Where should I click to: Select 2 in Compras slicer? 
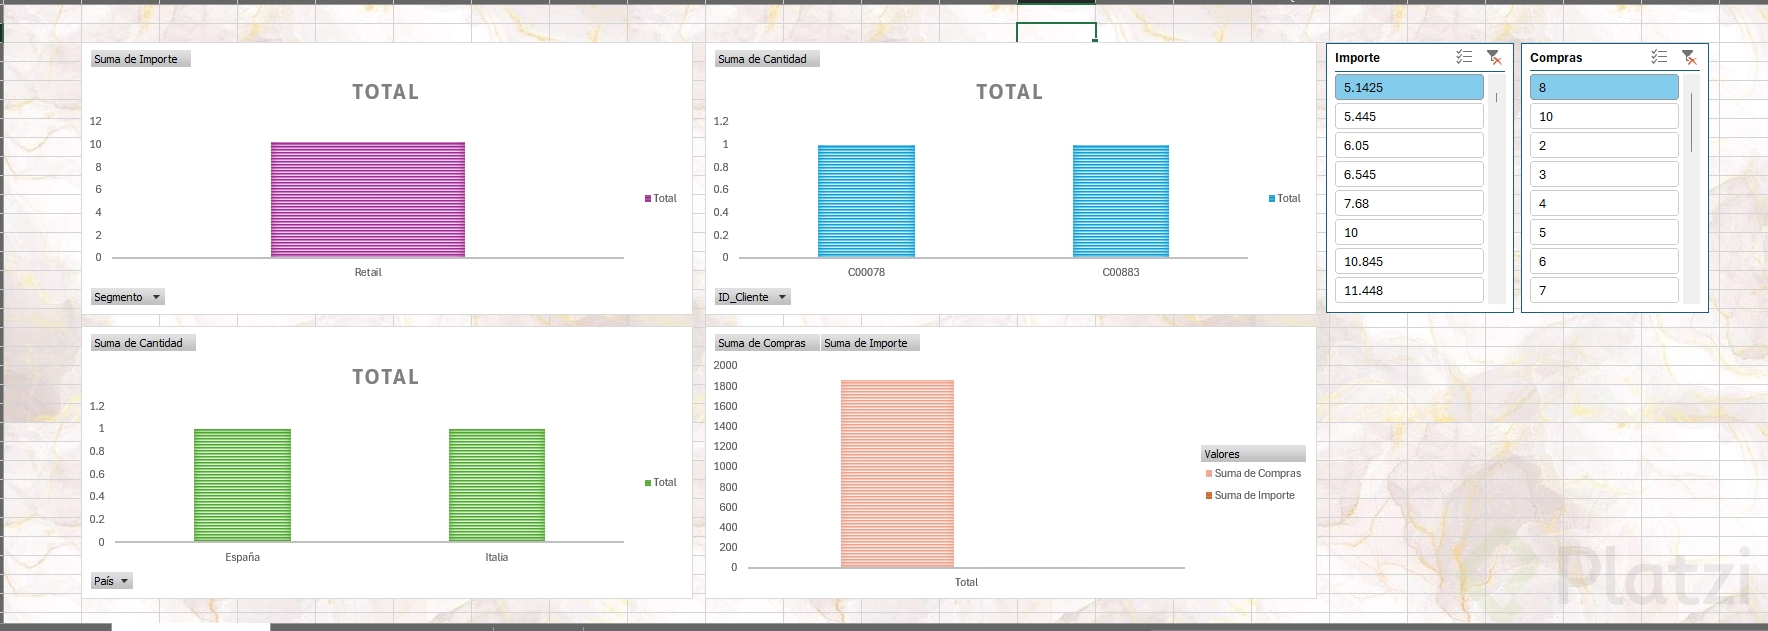pos(1604,145)
